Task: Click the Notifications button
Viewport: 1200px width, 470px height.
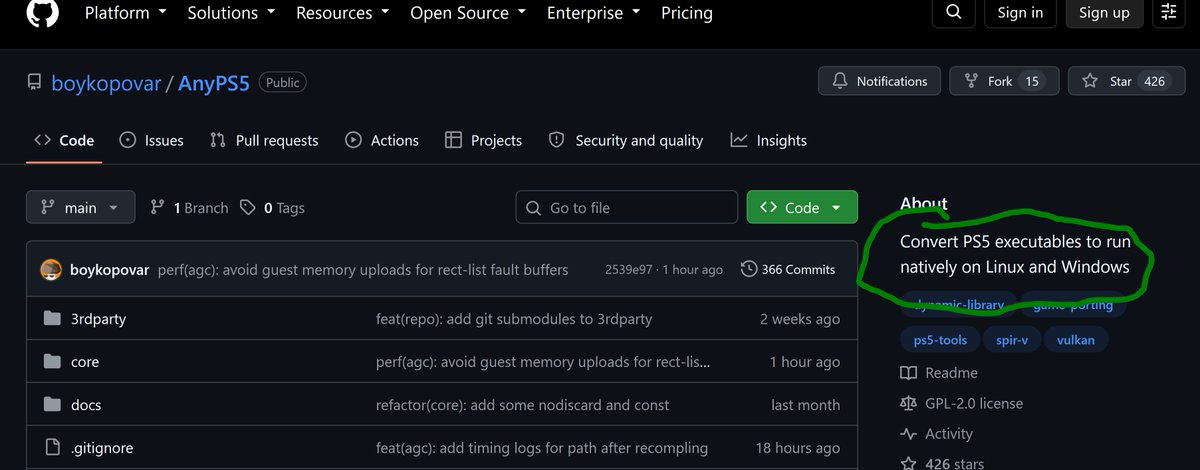Action: click(x=879, y=82)
